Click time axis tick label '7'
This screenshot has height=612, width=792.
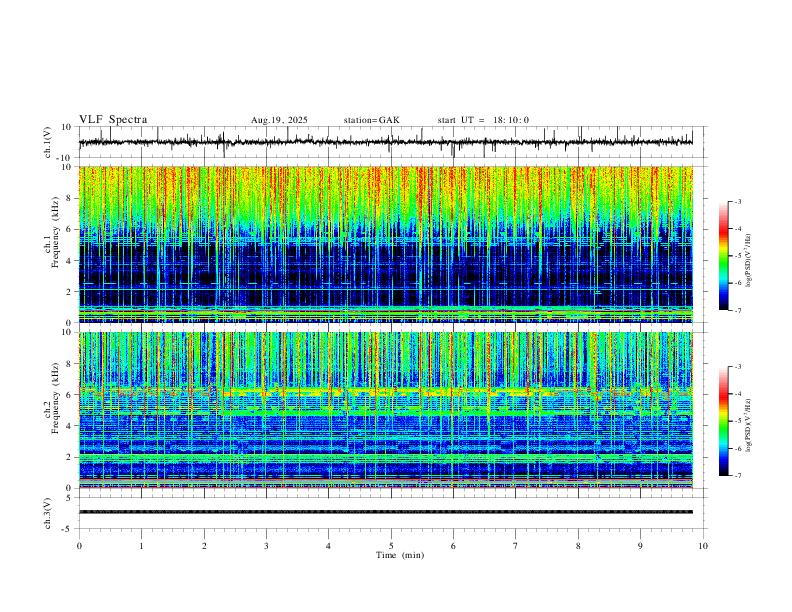pos(516,546)
